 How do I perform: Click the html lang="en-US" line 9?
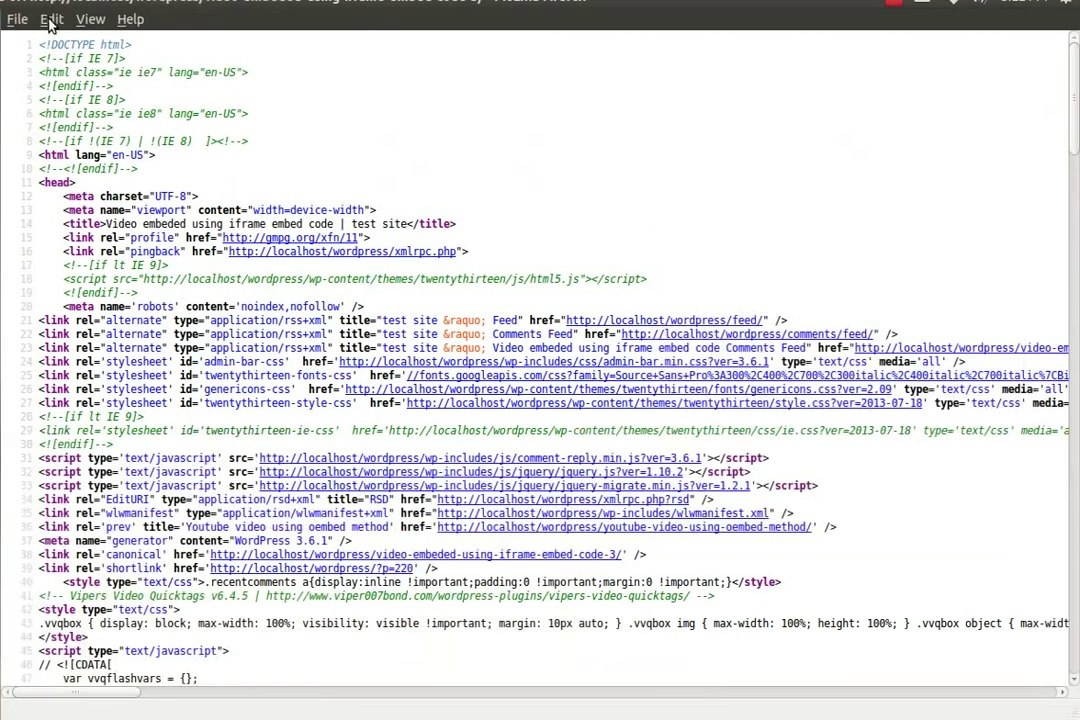point(96,155)
